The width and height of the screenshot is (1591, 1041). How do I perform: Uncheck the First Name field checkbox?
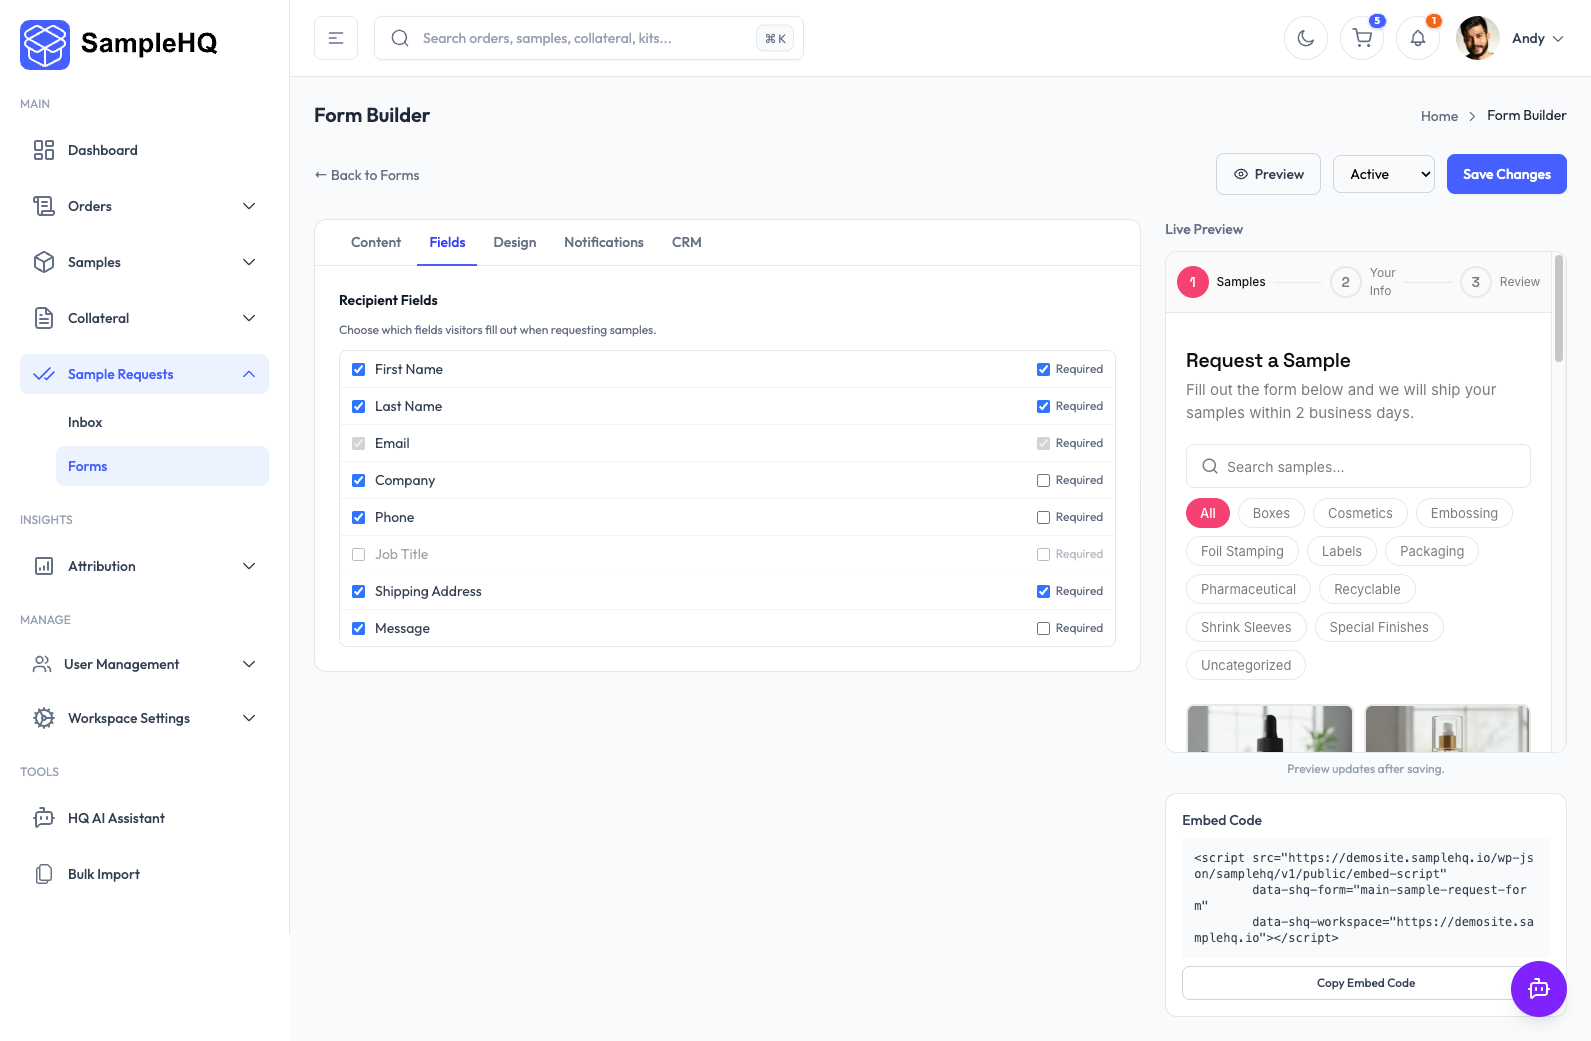[359, 369]
